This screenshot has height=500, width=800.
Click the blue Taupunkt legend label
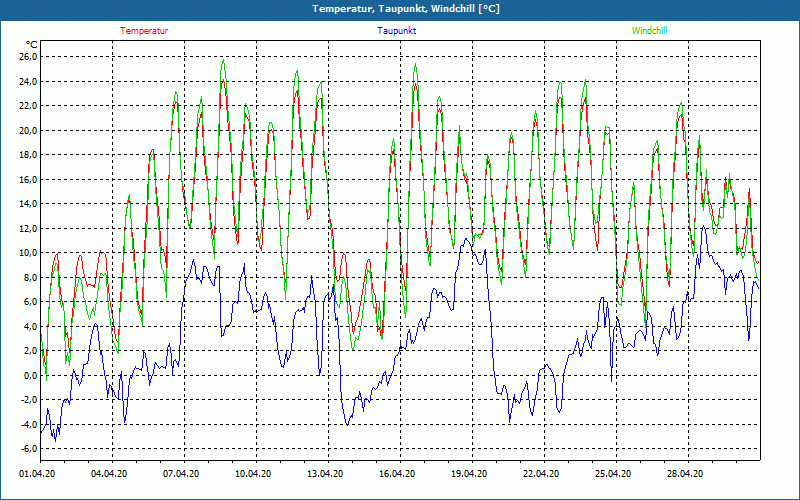coord(396,31)
